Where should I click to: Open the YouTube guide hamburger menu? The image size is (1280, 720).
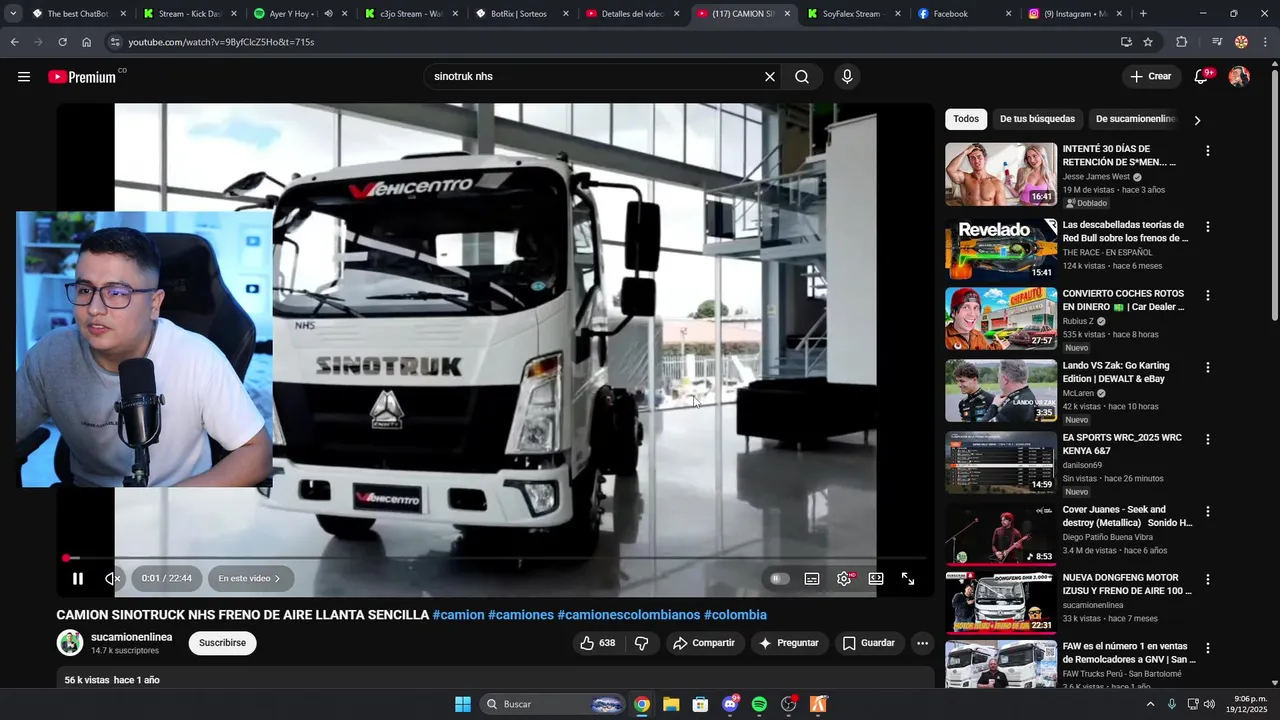coord(24,77)
